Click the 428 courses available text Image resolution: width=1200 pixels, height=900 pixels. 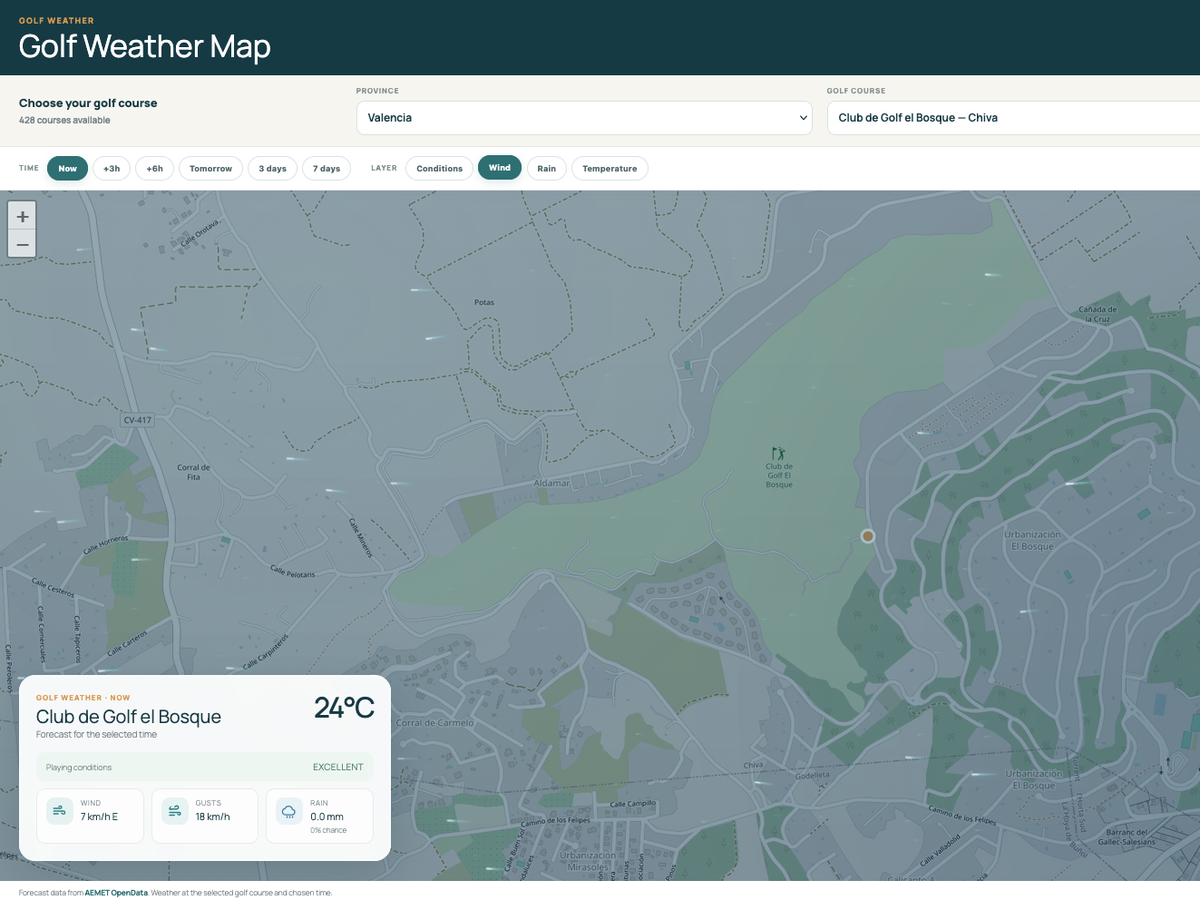point(64,120)
